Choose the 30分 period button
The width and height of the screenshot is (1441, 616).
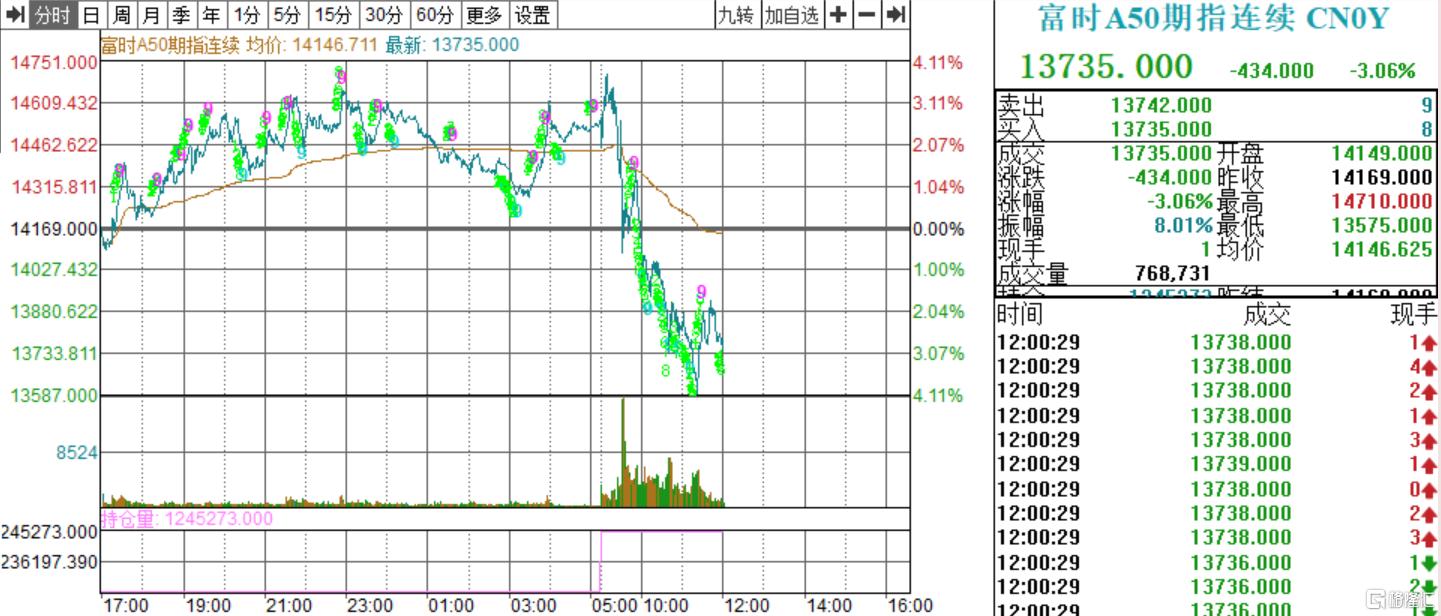(384, 15)
